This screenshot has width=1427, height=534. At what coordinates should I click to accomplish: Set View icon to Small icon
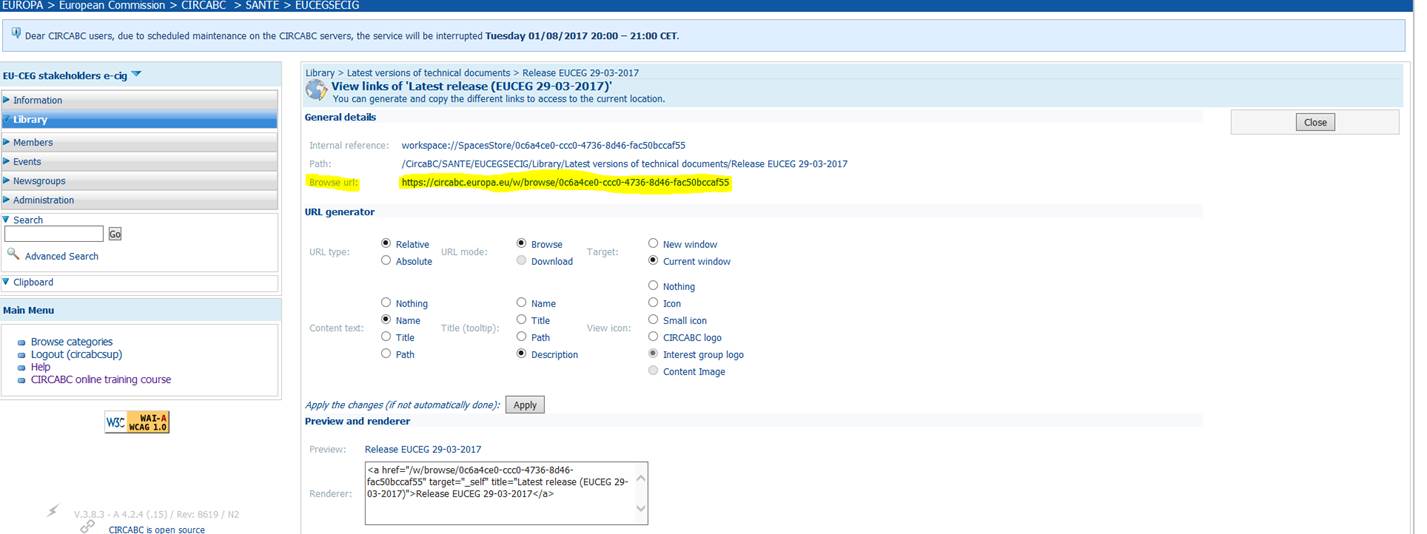tap(653, 319)
